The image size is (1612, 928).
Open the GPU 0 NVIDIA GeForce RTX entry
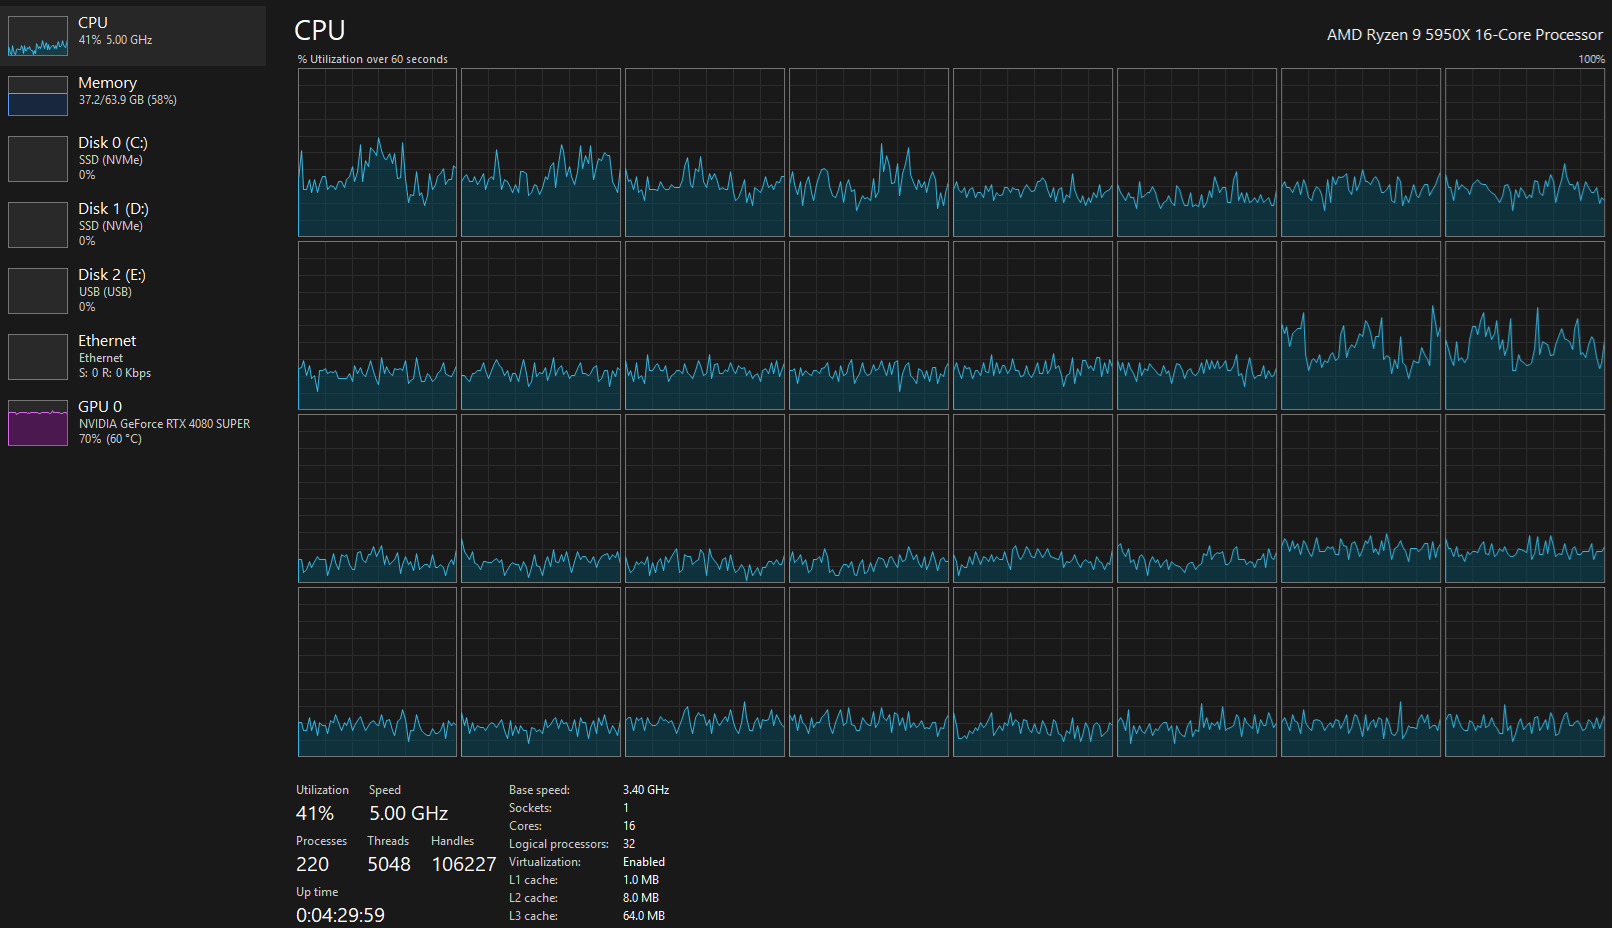click(x=164, y=423)
